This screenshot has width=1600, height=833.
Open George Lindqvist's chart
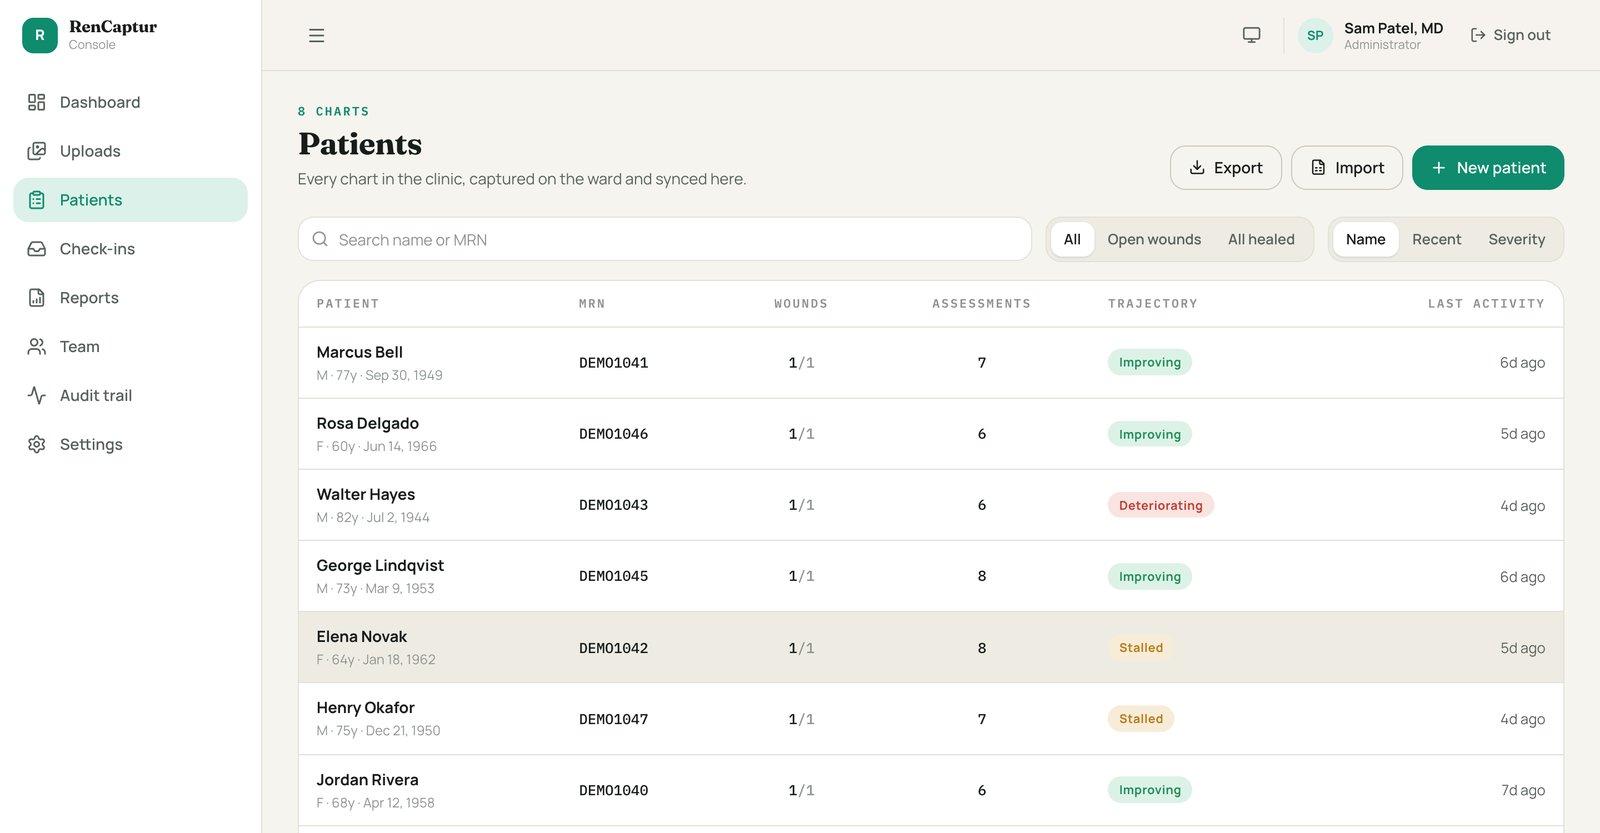(x=931, y=576)
